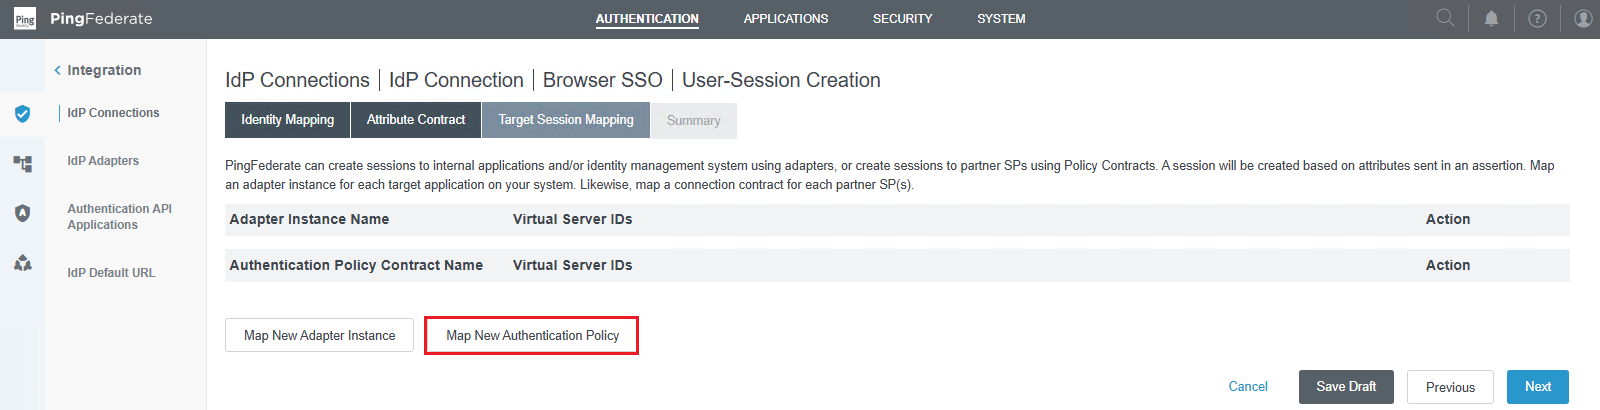Screen dimensions: 1600x410
Task: Open the search magnifier icon
Action: [x=1445, y=18]
